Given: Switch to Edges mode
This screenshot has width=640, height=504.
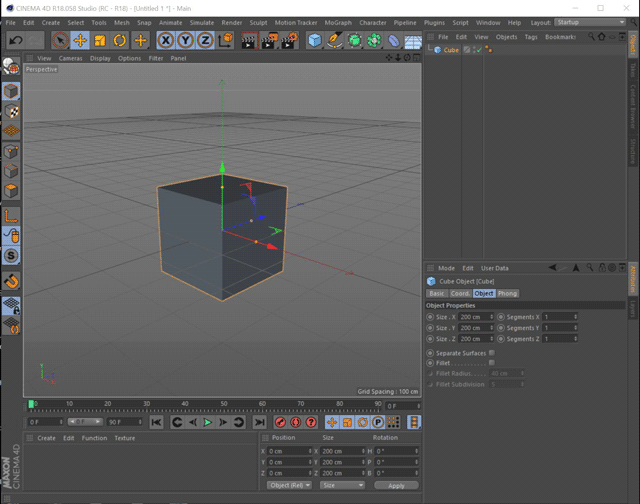Looking at the screenshot, I should coord(11,171).
